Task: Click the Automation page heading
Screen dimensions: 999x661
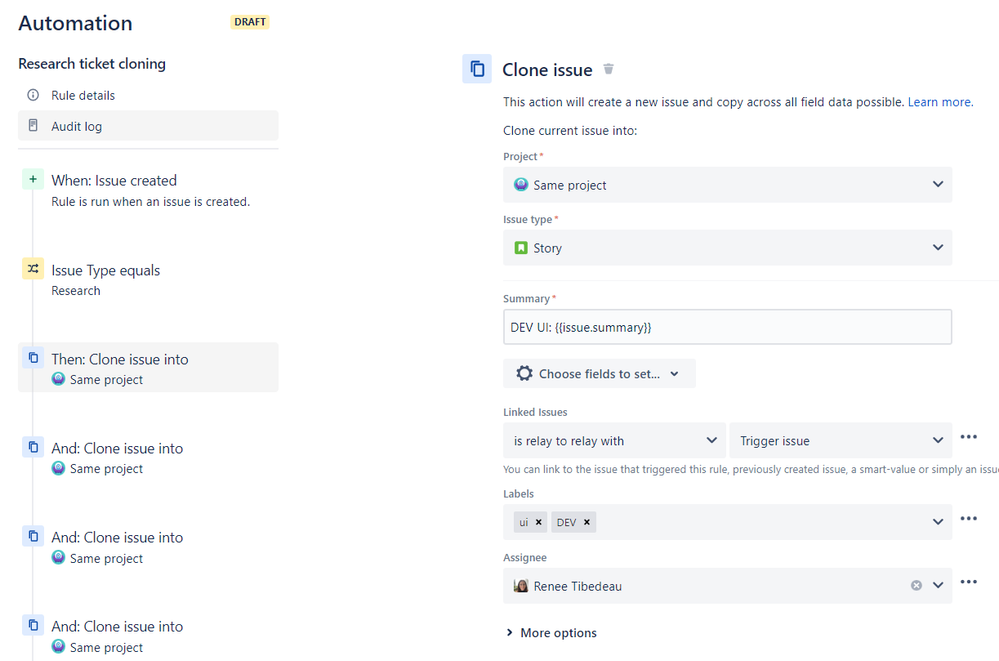Action: coord(75,23)
